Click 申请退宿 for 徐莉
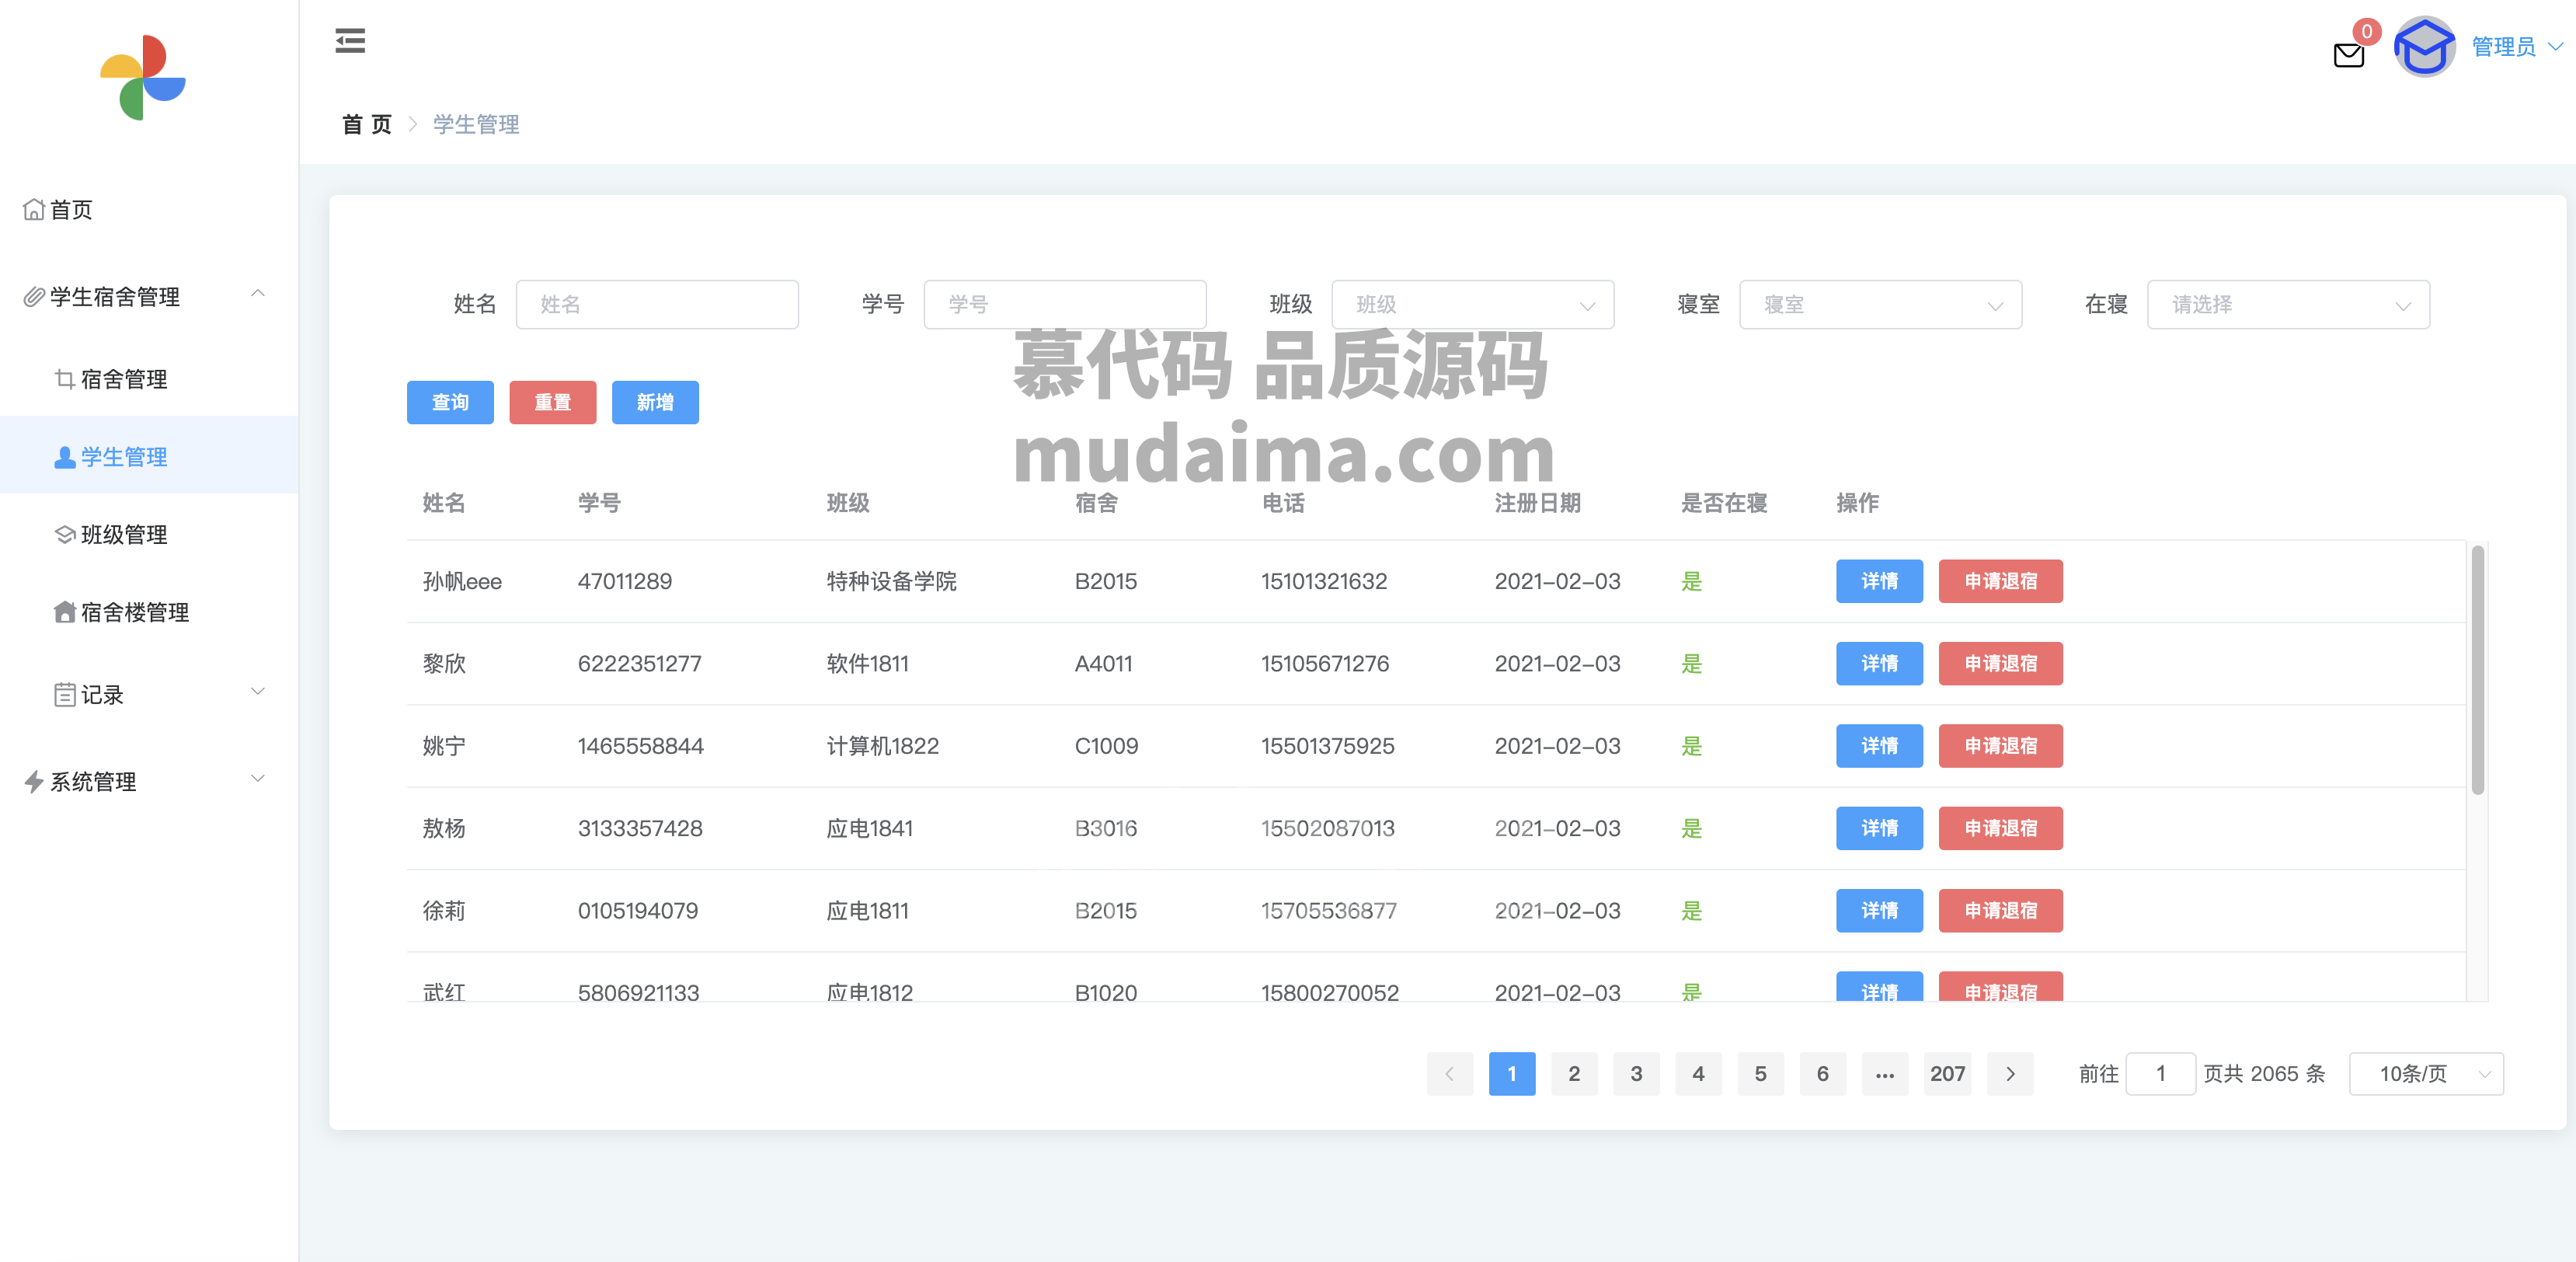Viewport: 2576px width, 1262px height. click(x=2000, y=911)
